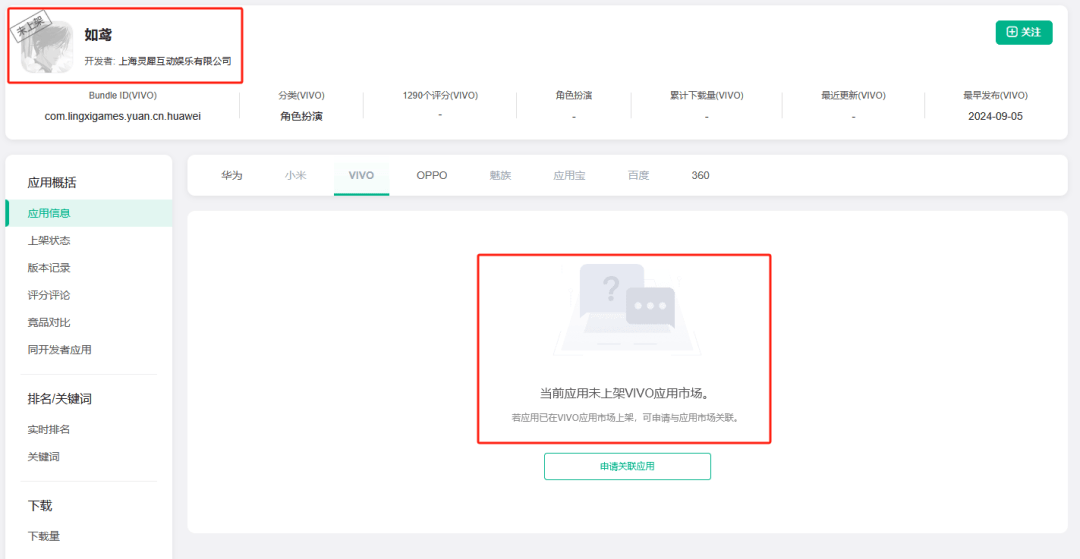The image size is (1080, 559).
Task: Open 上架状态 in the sidebar
Action: click(49, 240)
